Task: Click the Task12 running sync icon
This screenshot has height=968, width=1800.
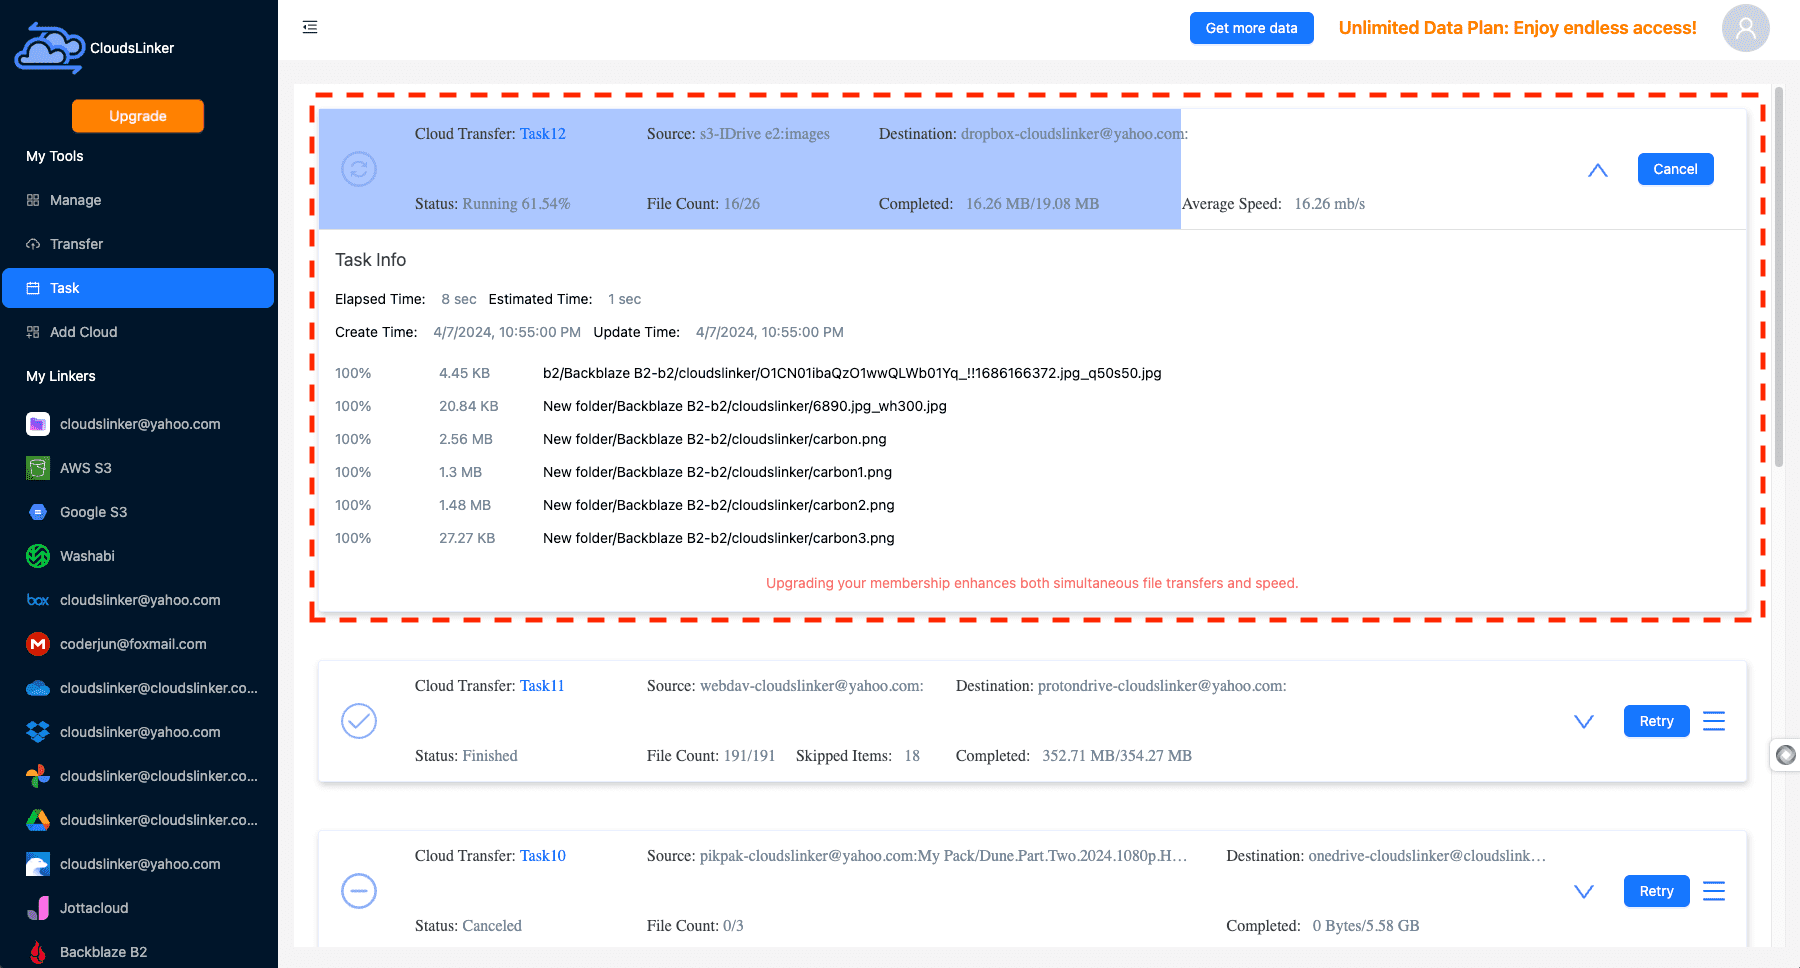Action: pyautogui.click(x=359, y=169)
